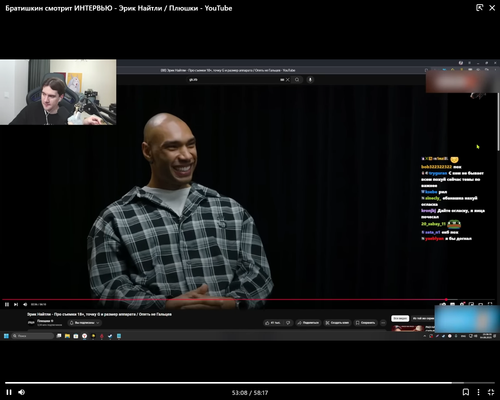The image size is (500, 400).
Task: Select the 'Все видео' filter chip
Action: click(x=400, y=318)
